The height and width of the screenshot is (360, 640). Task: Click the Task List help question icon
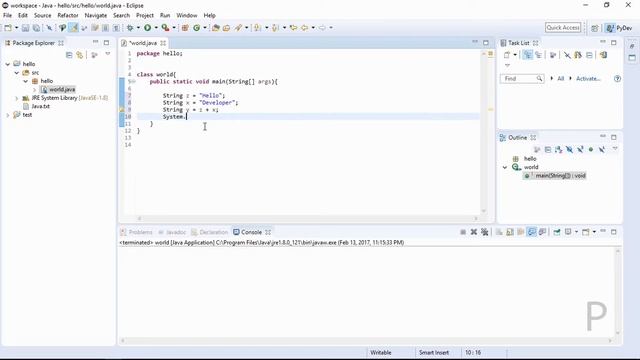pyautogui.click(x=617, y=78)
